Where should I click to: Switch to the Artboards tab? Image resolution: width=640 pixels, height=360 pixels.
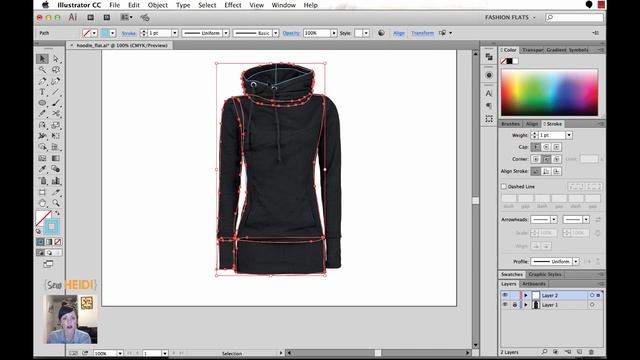click(x=534, y=284)
